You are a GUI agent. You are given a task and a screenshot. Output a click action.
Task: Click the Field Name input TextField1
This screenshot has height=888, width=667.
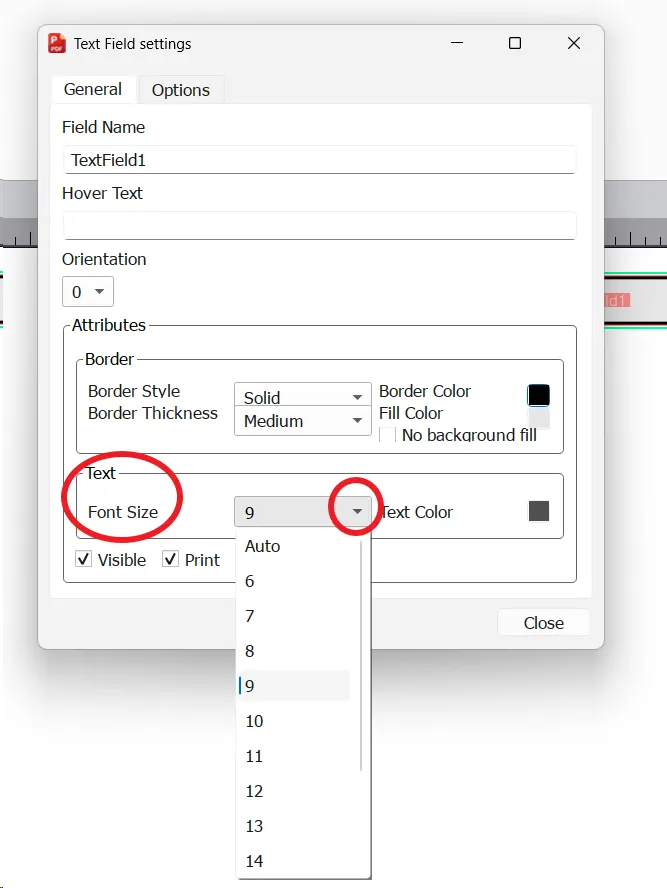click(319, 160)
